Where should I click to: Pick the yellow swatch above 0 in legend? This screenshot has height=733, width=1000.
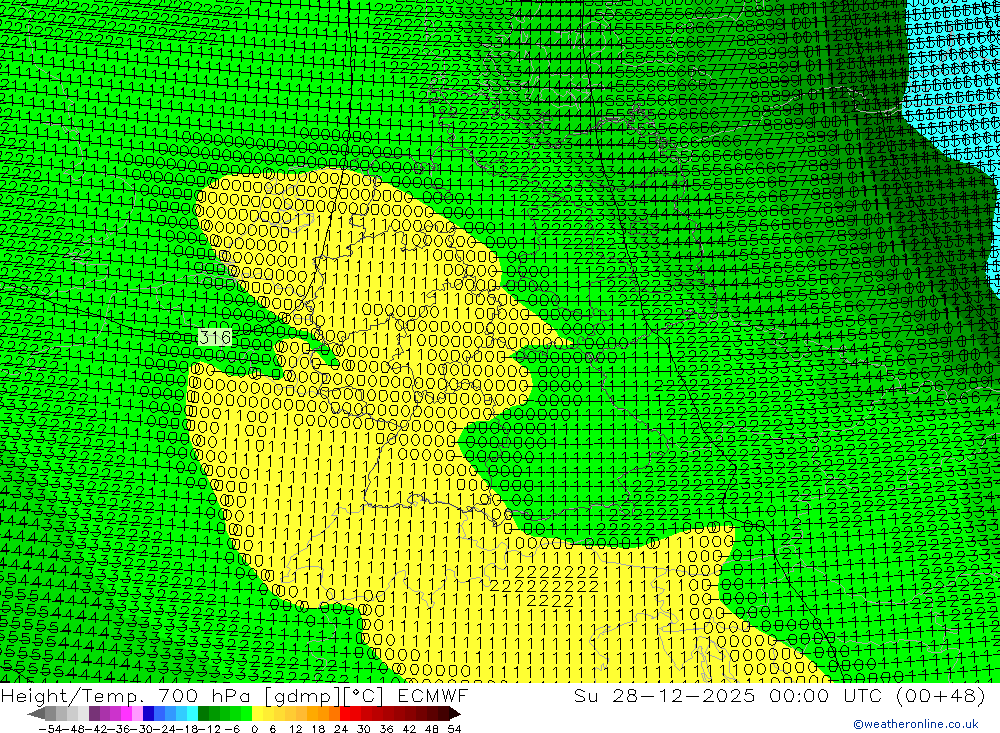pos(258,714)
